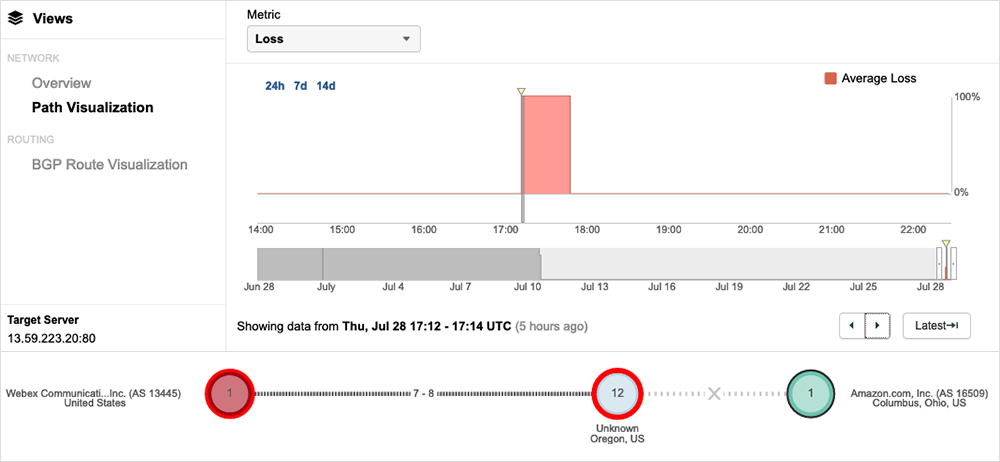Click the Average Loss legend swatch

[x=829, y=78]
